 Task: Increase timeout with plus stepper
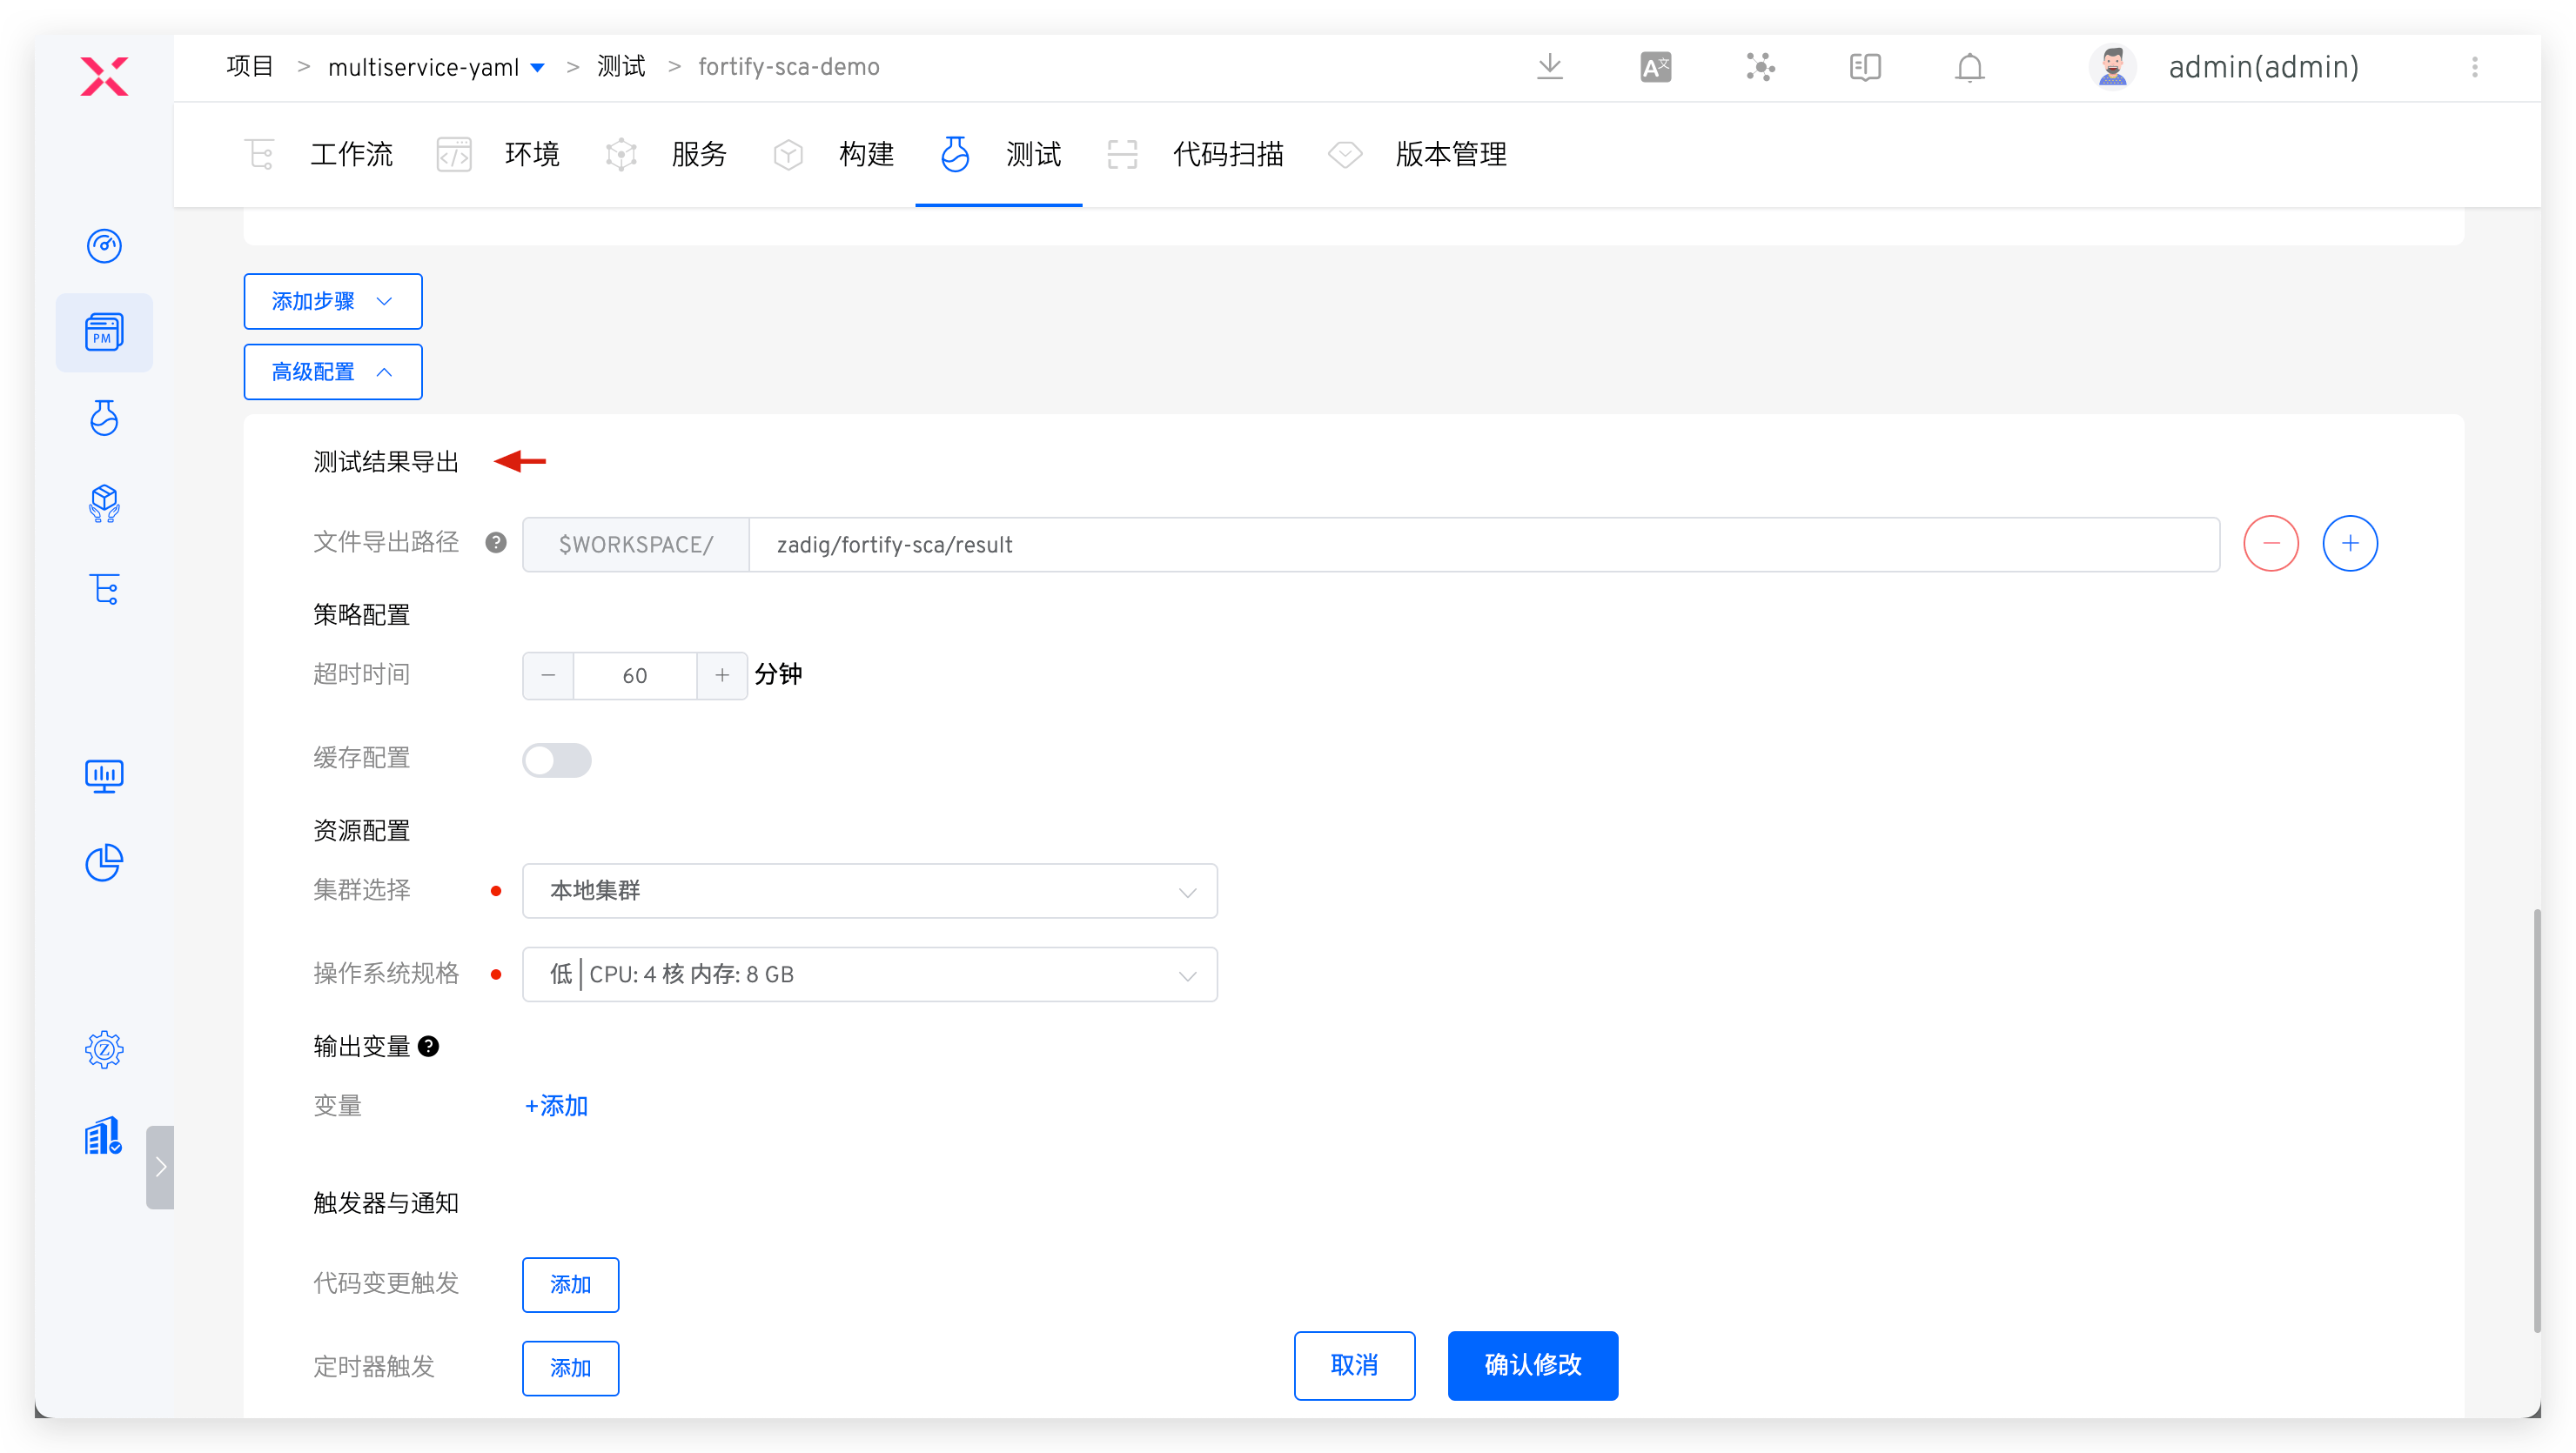tap(722, 676)
